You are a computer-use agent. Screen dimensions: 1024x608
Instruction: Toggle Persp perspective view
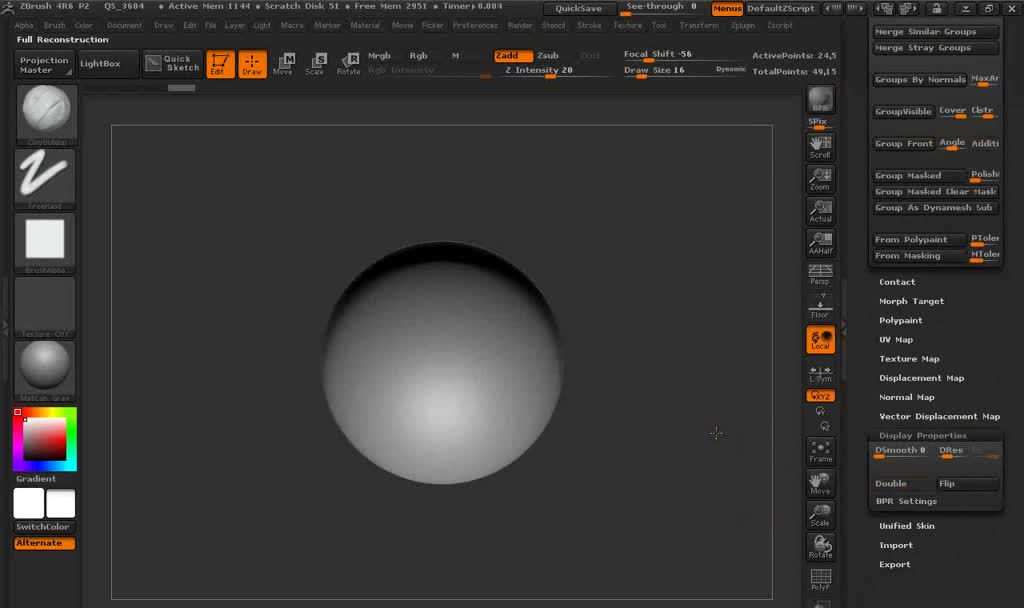(820, 274)
